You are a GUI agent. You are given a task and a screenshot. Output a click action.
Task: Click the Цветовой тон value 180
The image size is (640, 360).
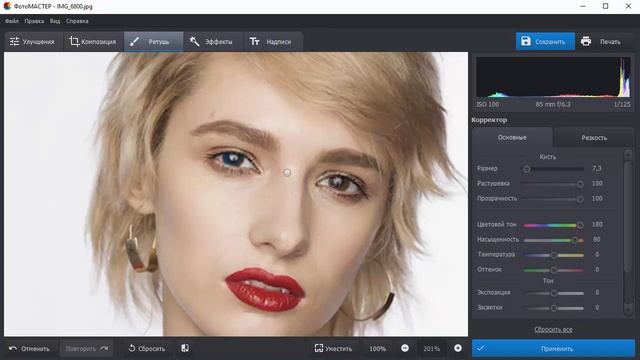point(597,224)
